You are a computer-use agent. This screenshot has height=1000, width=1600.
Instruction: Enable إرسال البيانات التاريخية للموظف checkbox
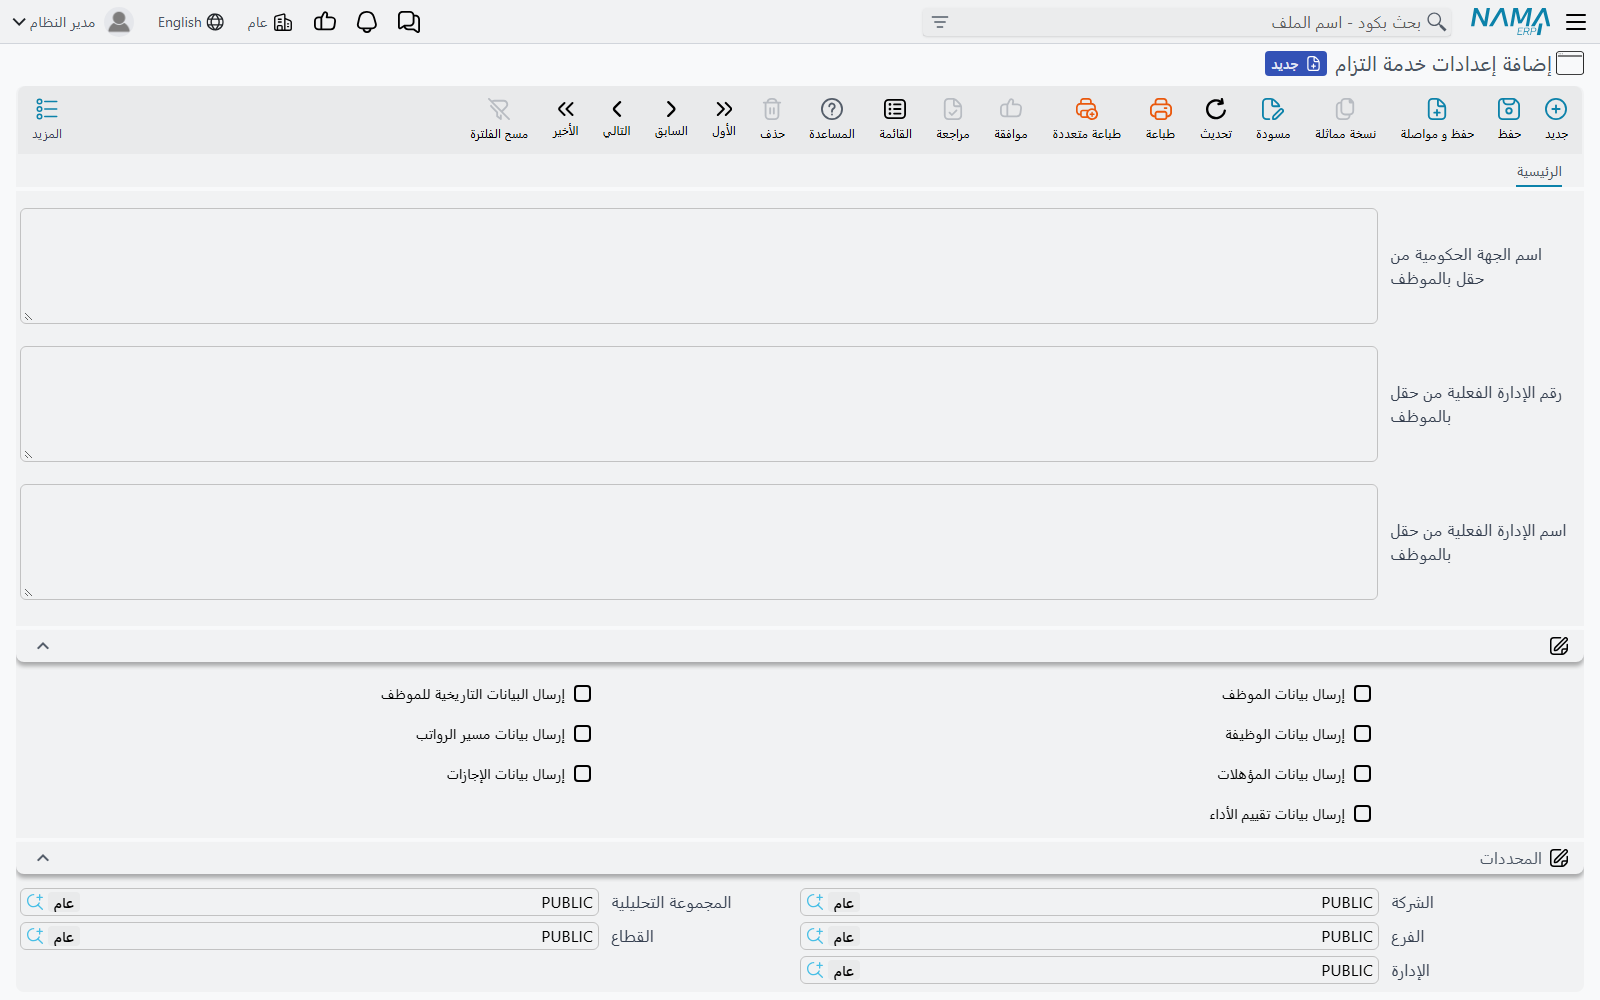[x=583, y=694]
